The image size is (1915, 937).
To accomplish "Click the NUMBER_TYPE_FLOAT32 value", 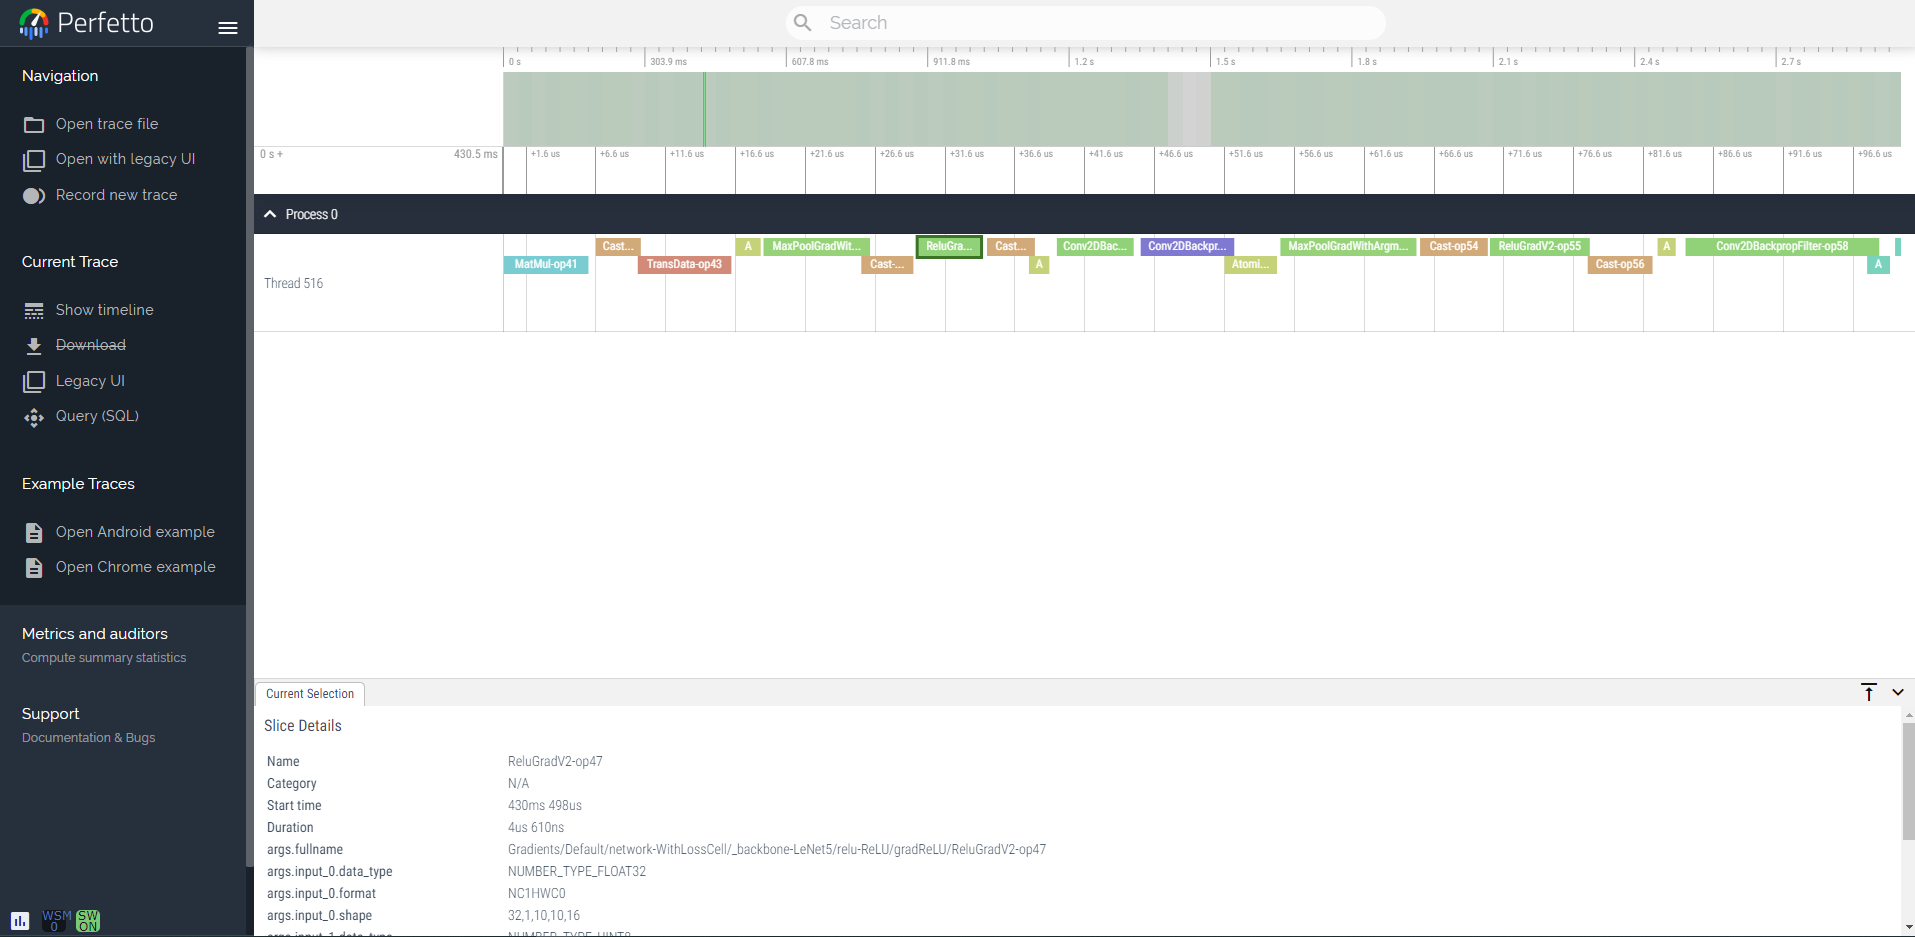I will 577,872.
